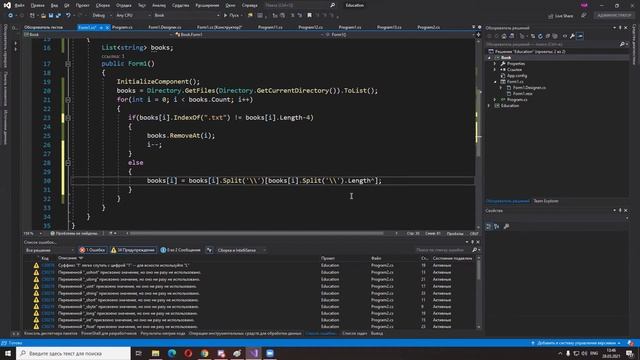Select App.config in Solution Explorer
Viewport: 640px width, 360px height.
pyautogui.click(x=517, y=76)
